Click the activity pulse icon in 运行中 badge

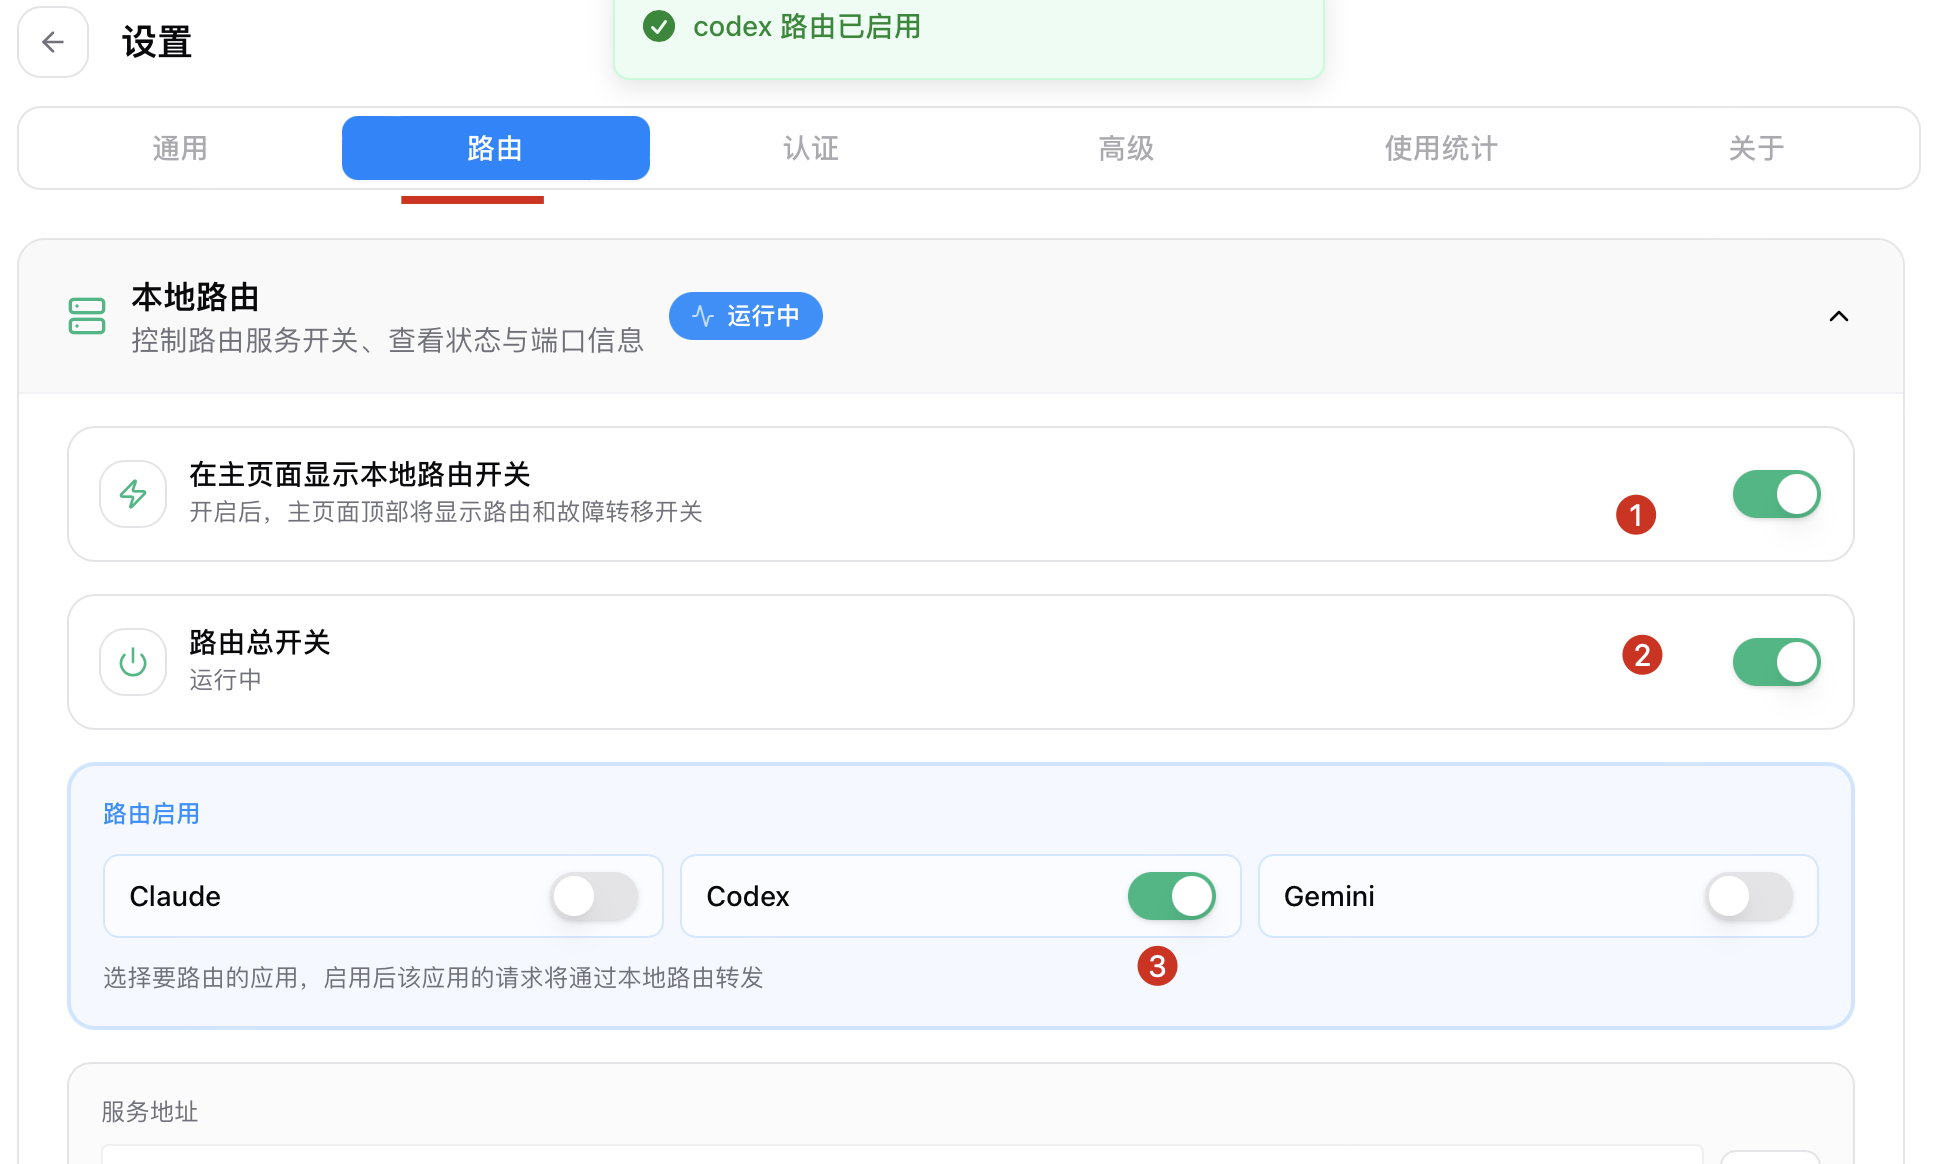coord(703,316)
